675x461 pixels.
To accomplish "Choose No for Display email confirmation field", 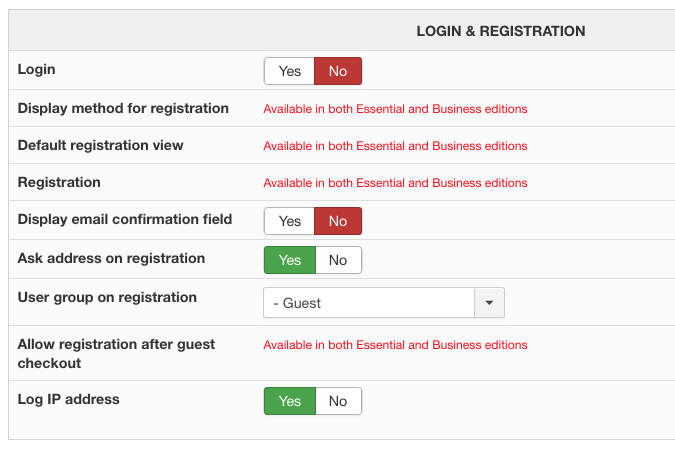I will tap(338, 221).
